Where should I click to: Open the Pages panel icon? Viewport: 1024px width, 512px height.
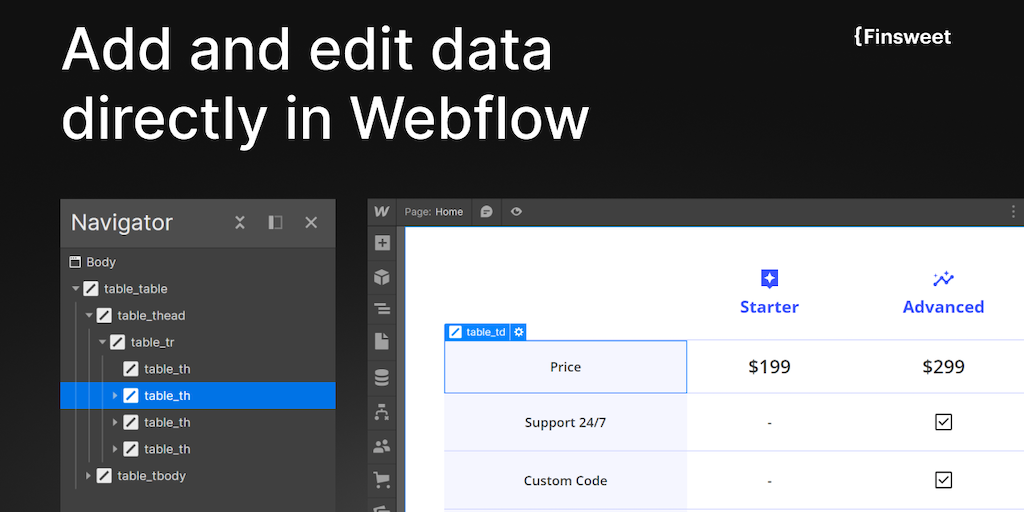coord(382,342)
